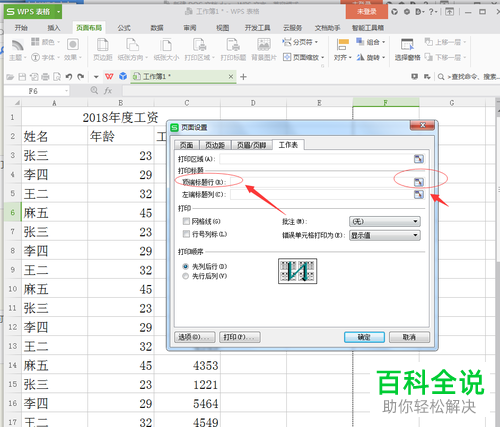The width and height of the screenshot is (500, 427).
Task: Click 上移一层 bring forward icon
Action: coord(428,42)
